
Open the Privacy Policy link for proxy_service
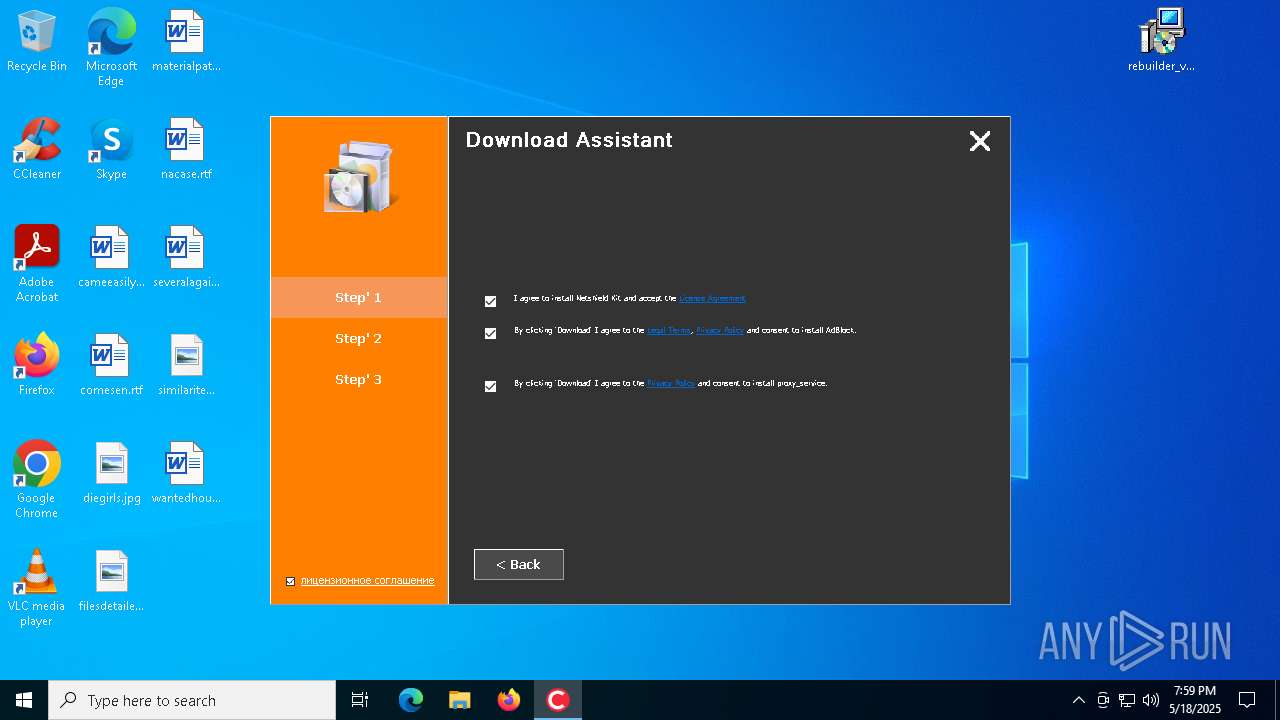(x=671, y=383)
